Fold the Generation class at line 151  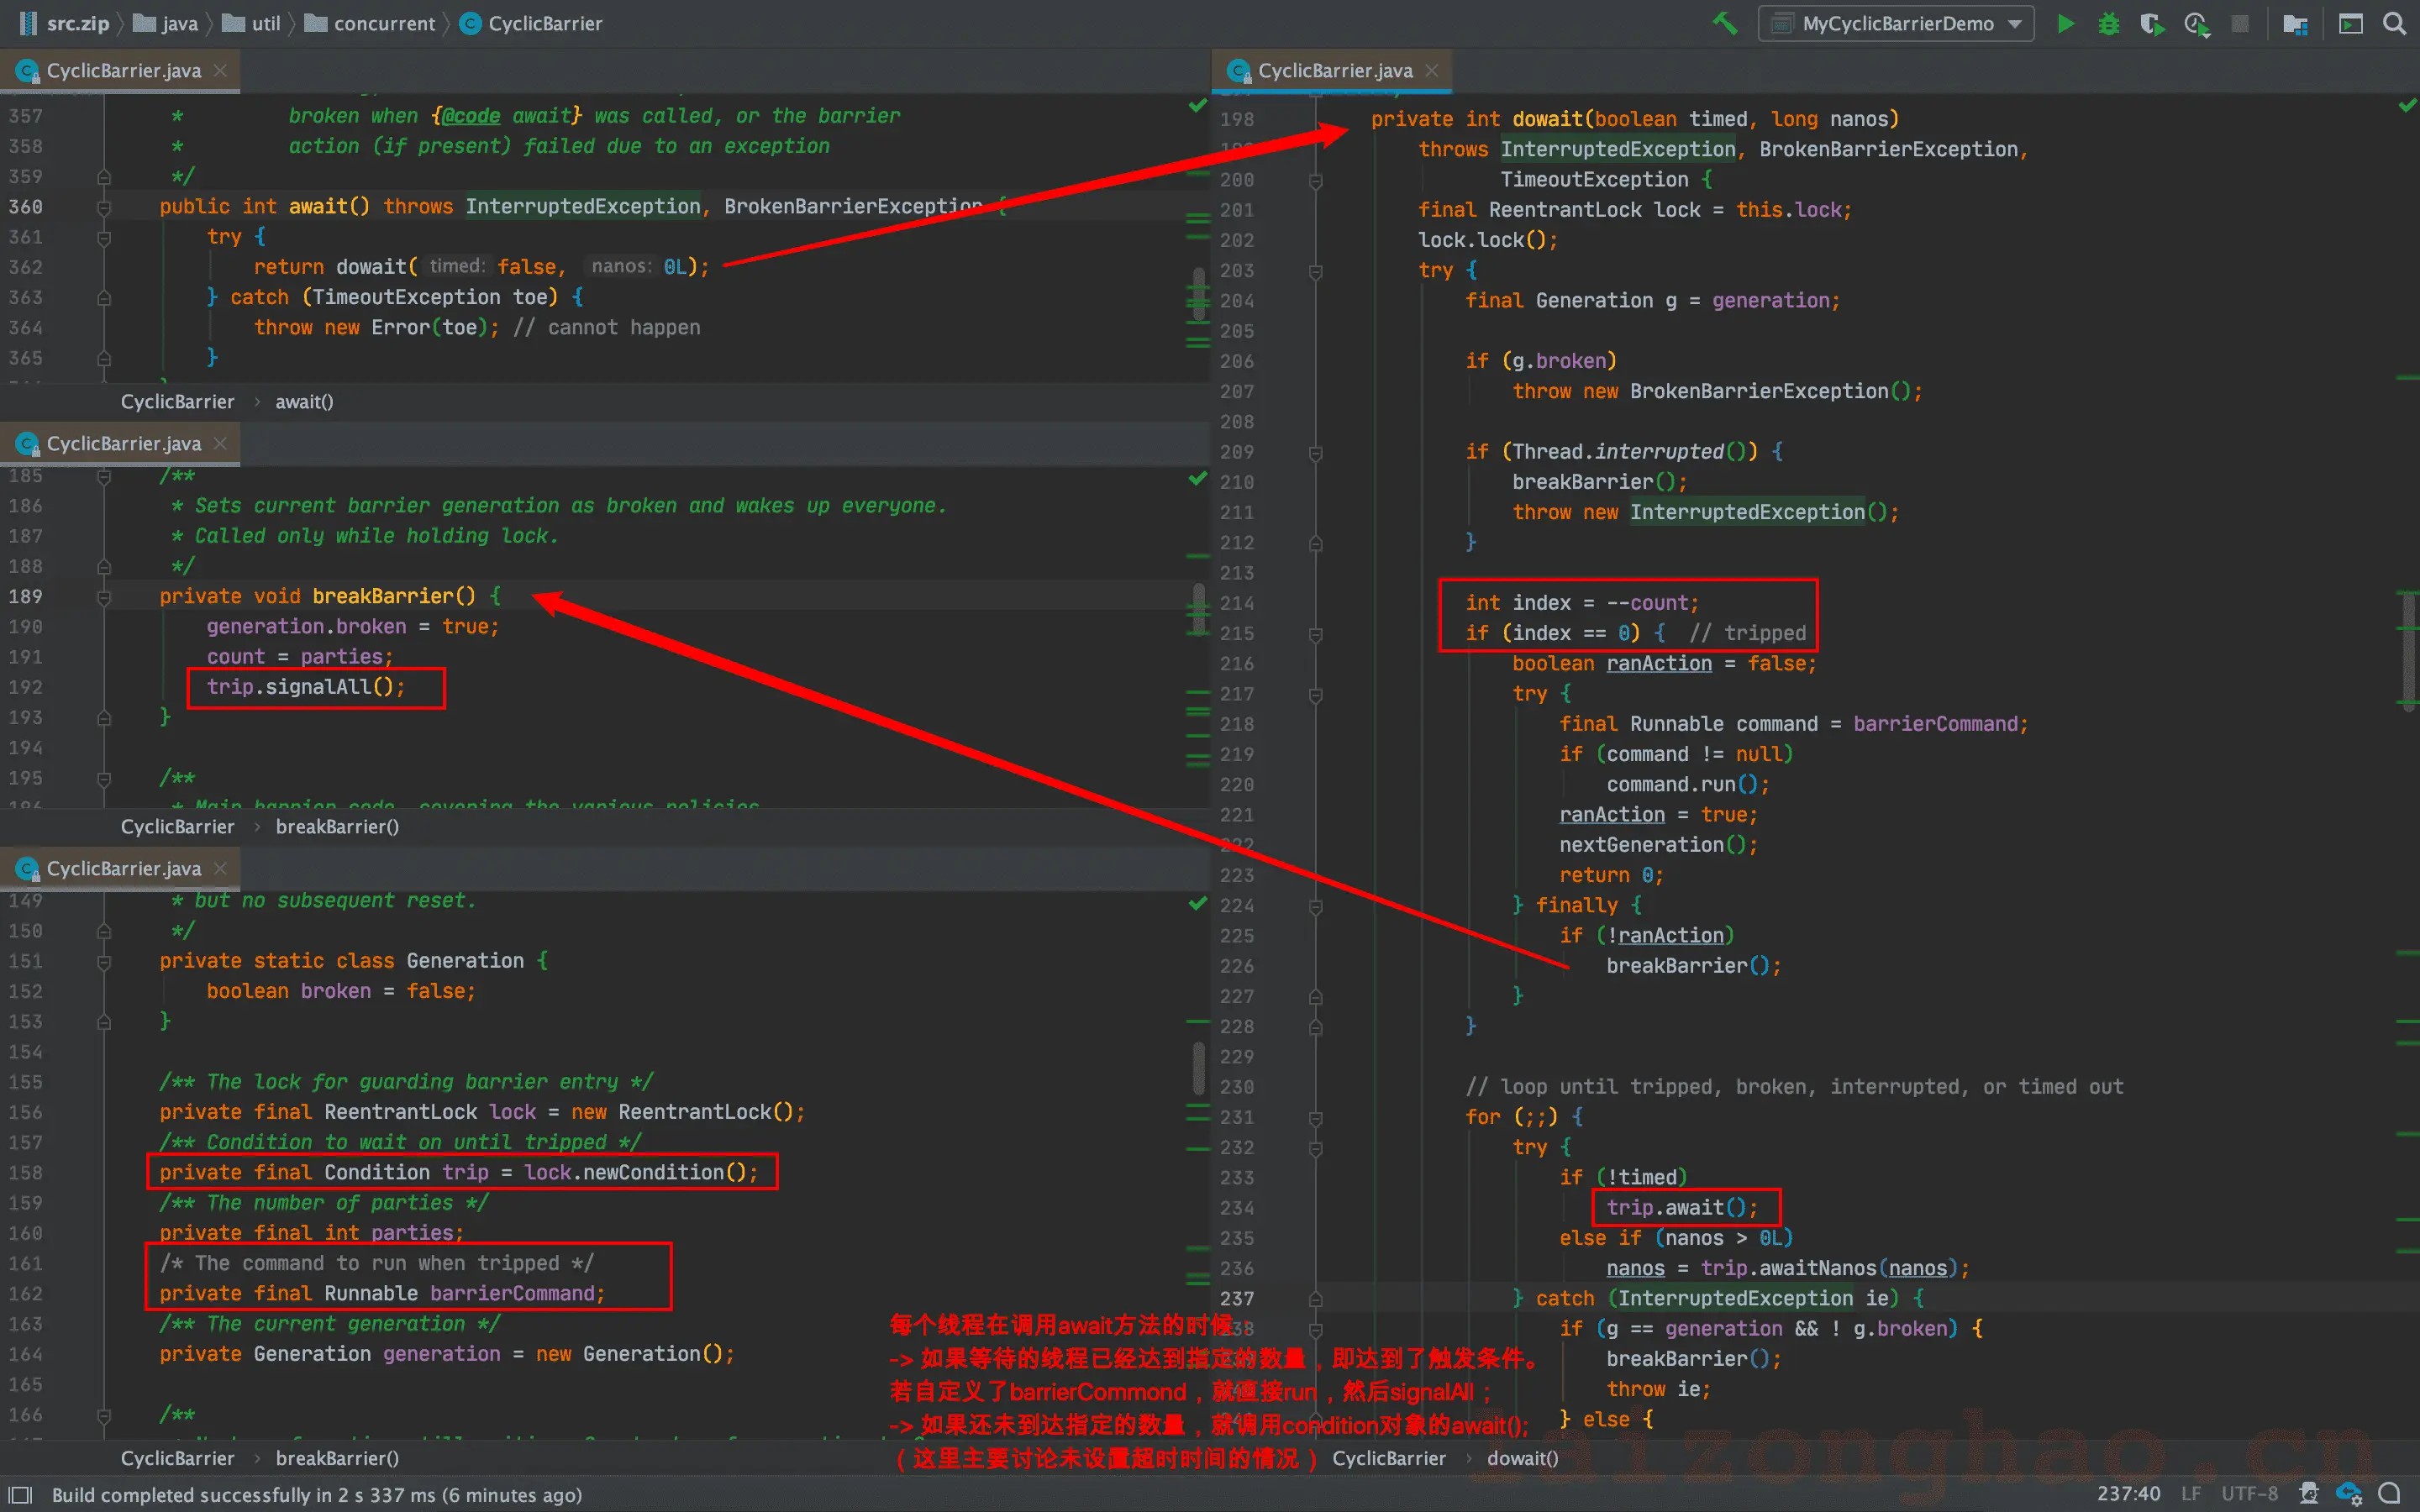[104, 962]
